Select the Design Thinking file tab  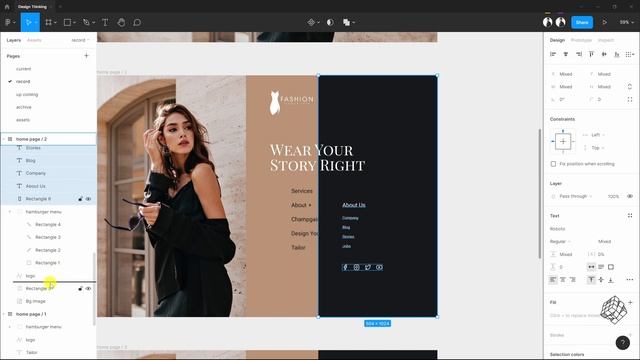[32, 7]
